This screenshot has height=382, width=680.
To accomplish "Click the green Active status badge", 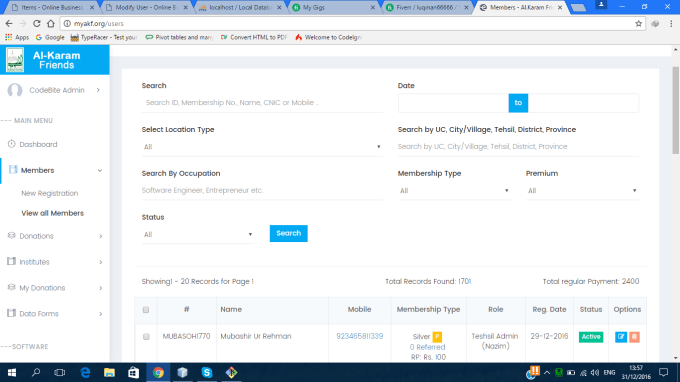I will [x=591, y=337].
